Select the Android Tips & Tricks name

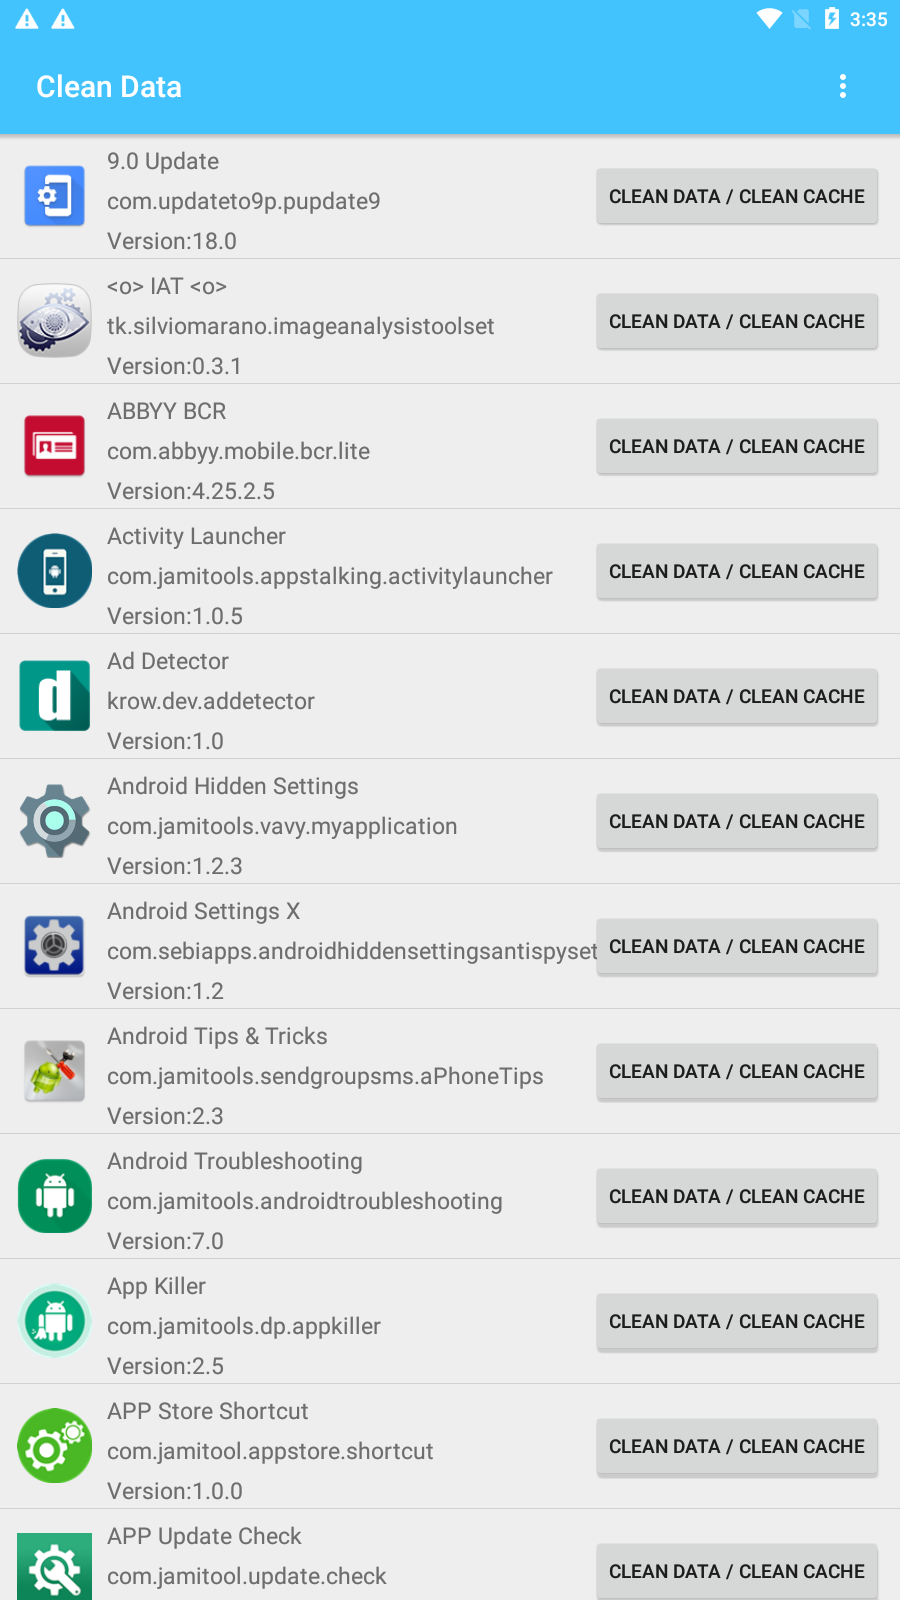218,1036
